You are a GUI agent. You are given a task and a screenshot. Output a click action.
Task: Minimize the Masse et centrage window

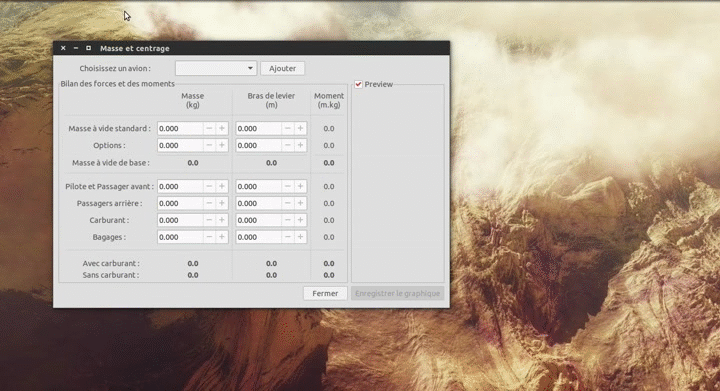click(x=76, y=48)
